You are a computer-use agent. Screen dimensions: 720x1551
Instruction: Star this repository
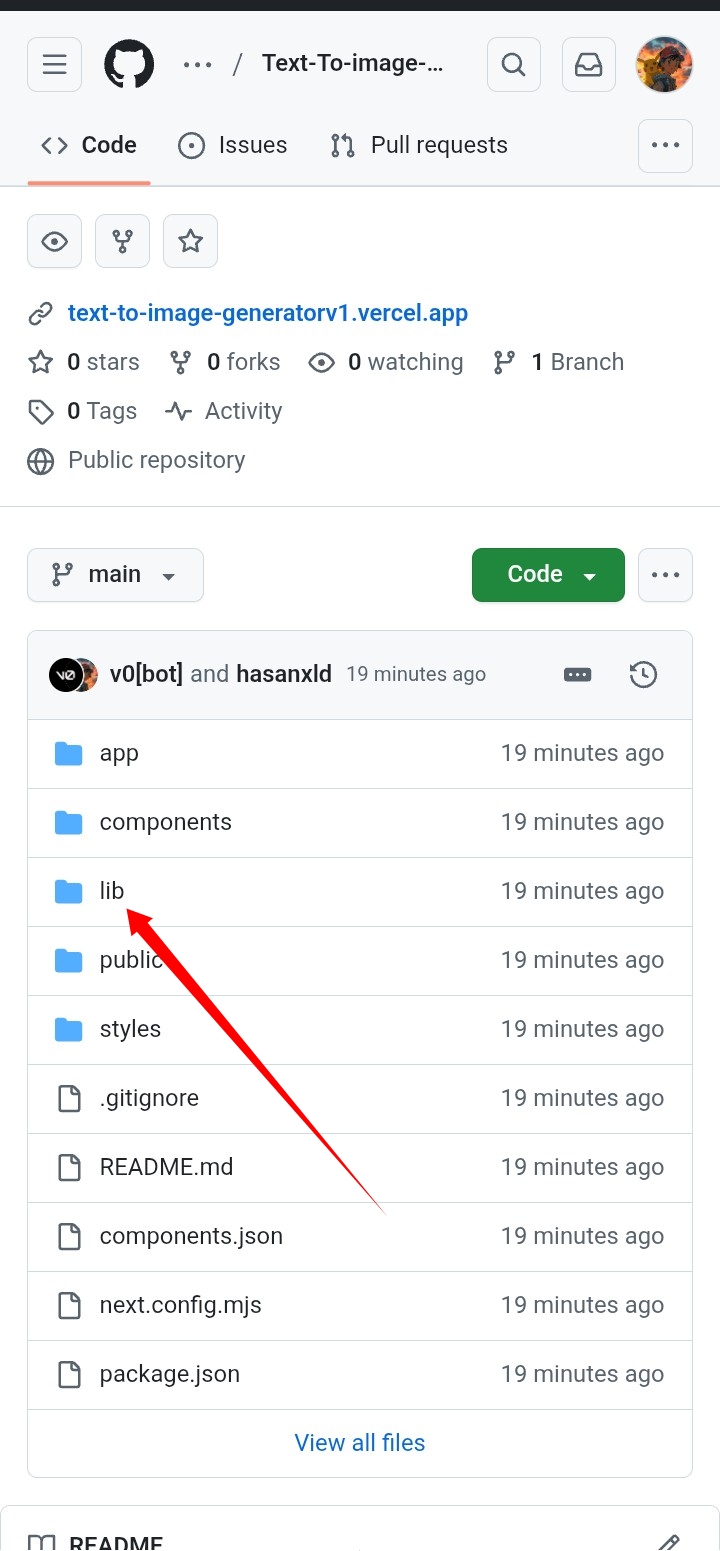[x=190, y=241]
